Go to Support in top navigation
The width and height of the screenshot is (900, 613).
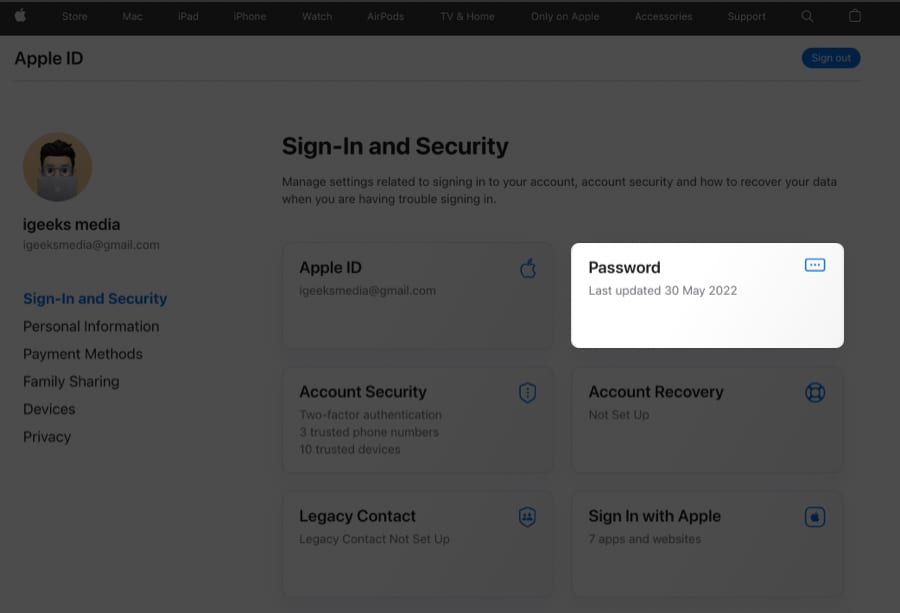click(746, 17)
